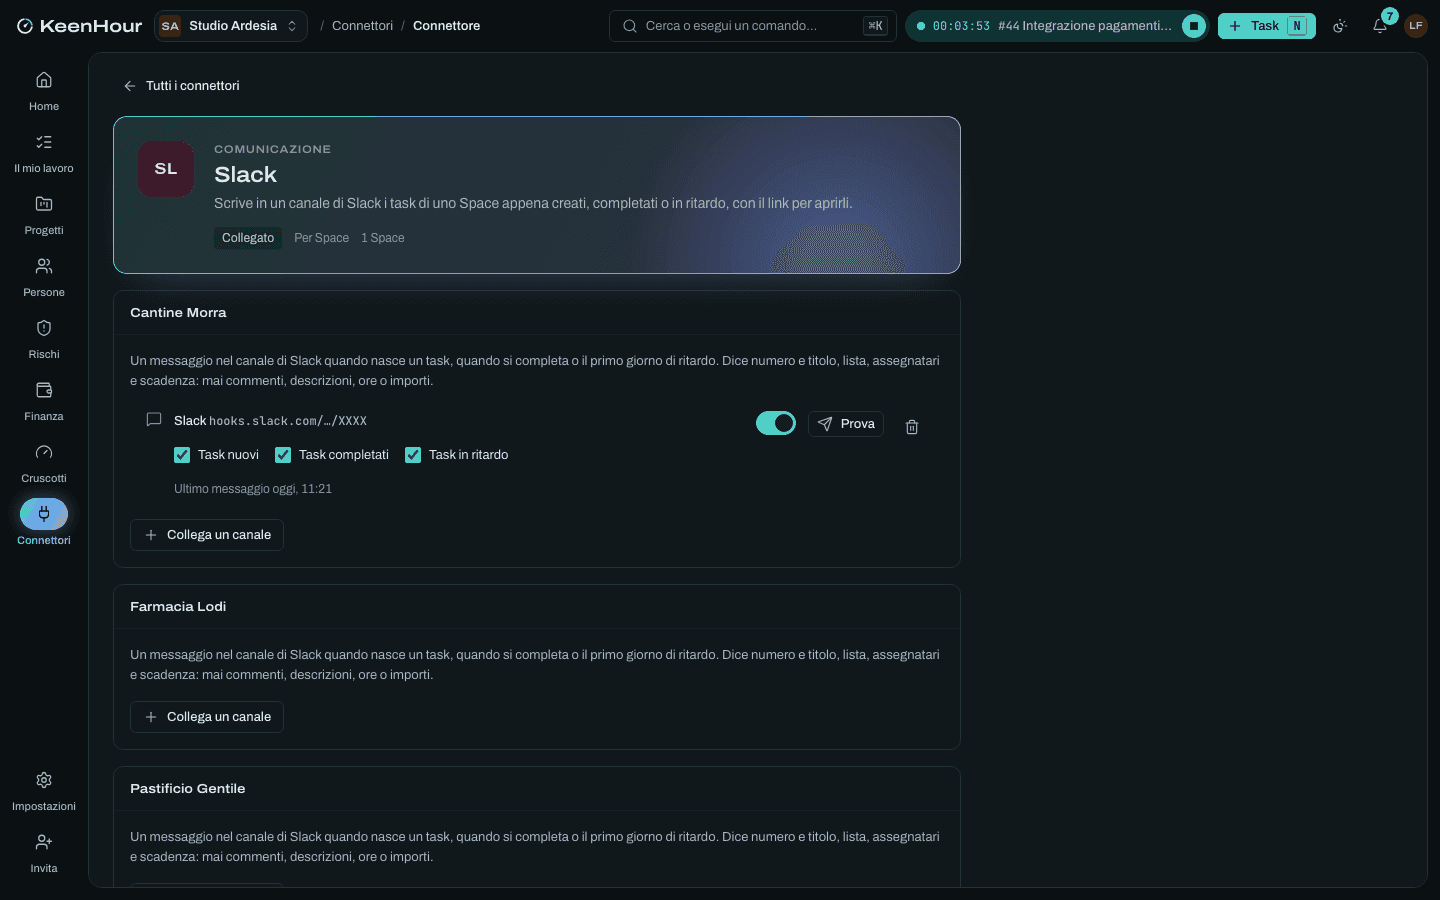Click the 00:03:53 timer readout
The width and height of the screenshot is (1440, 900).
[x=961, y=26]
